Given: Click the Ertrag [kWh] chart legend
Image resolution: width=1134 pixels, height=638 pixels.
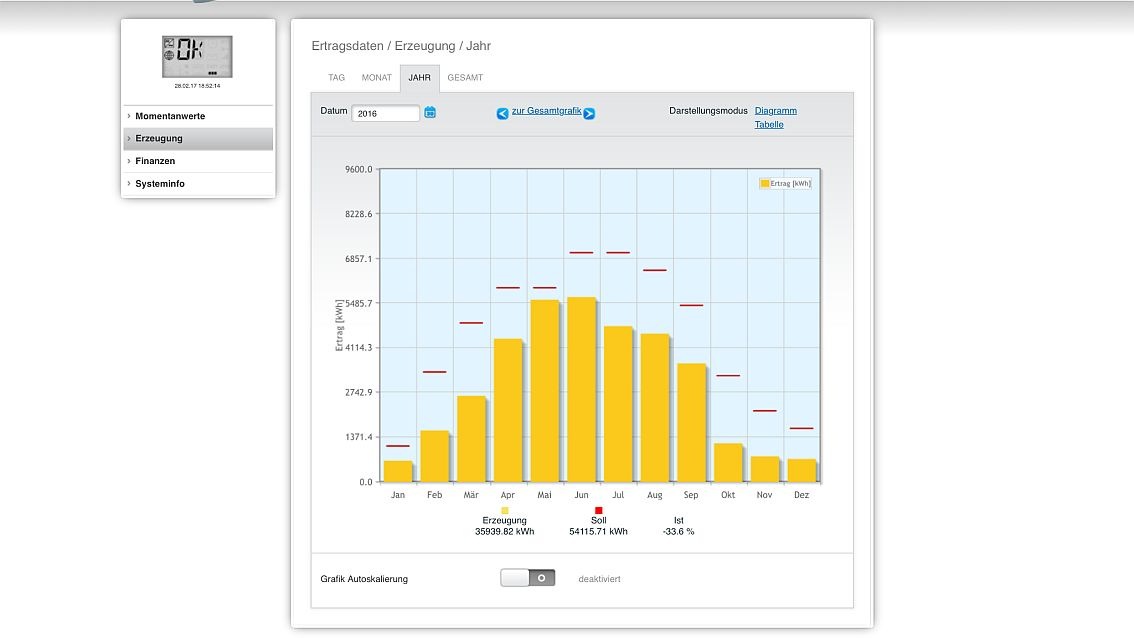Looking at the screenshot, I should tap(785, 184).
